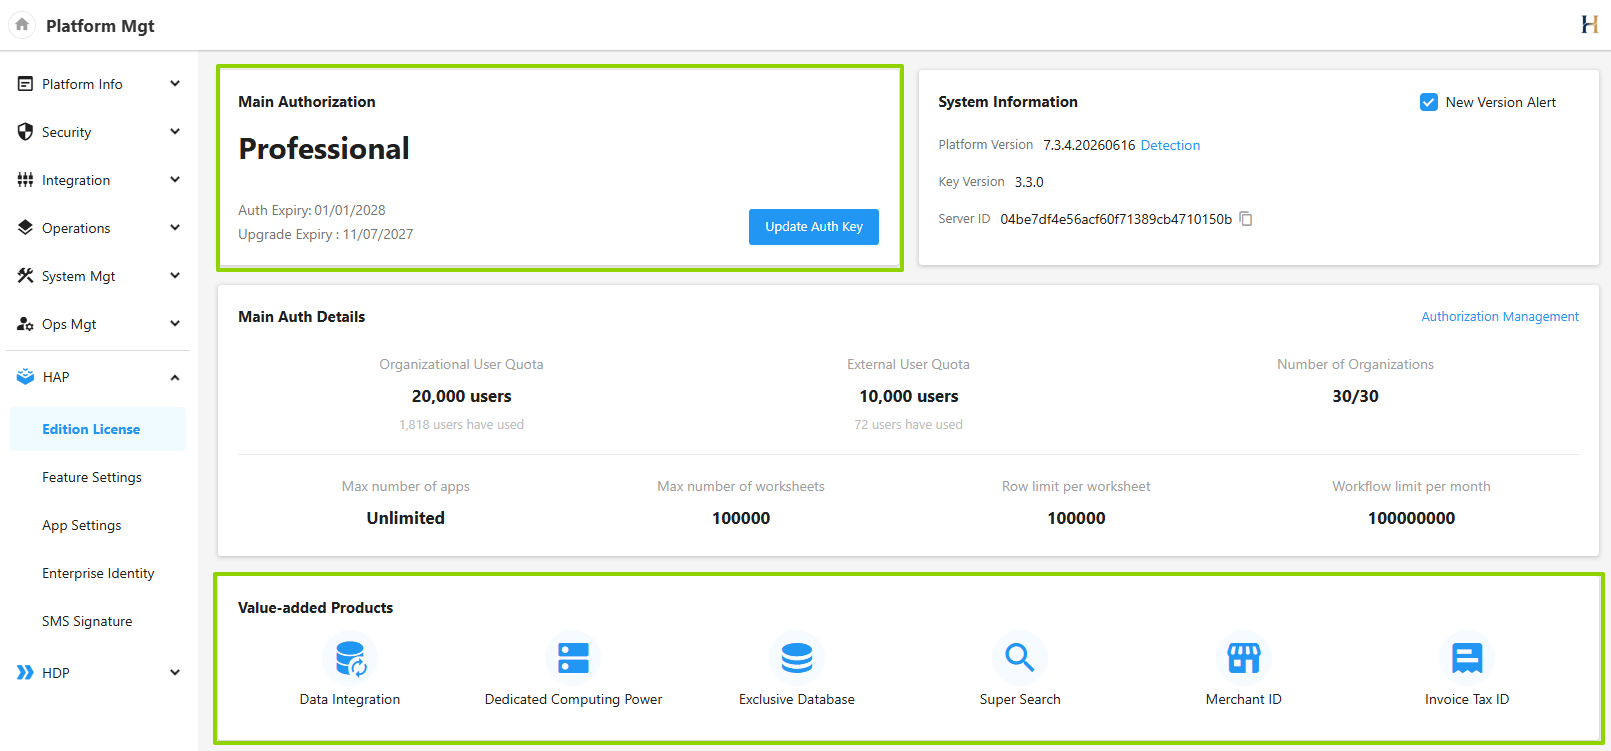Click the HAP box icon

(25, 377)
